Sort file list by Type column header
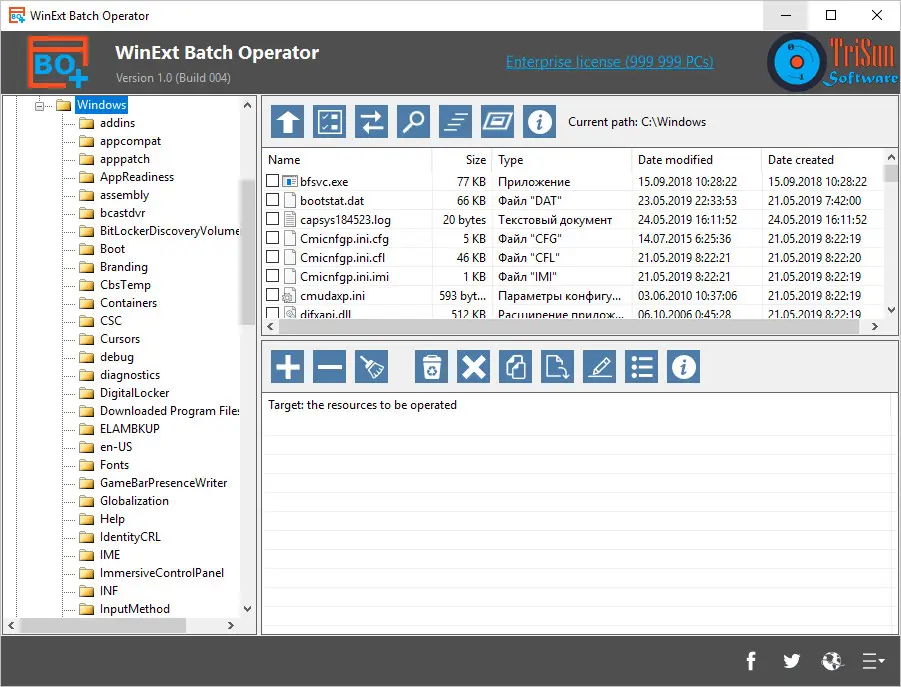This screenshot has width=901, height=687. point(562,160)
